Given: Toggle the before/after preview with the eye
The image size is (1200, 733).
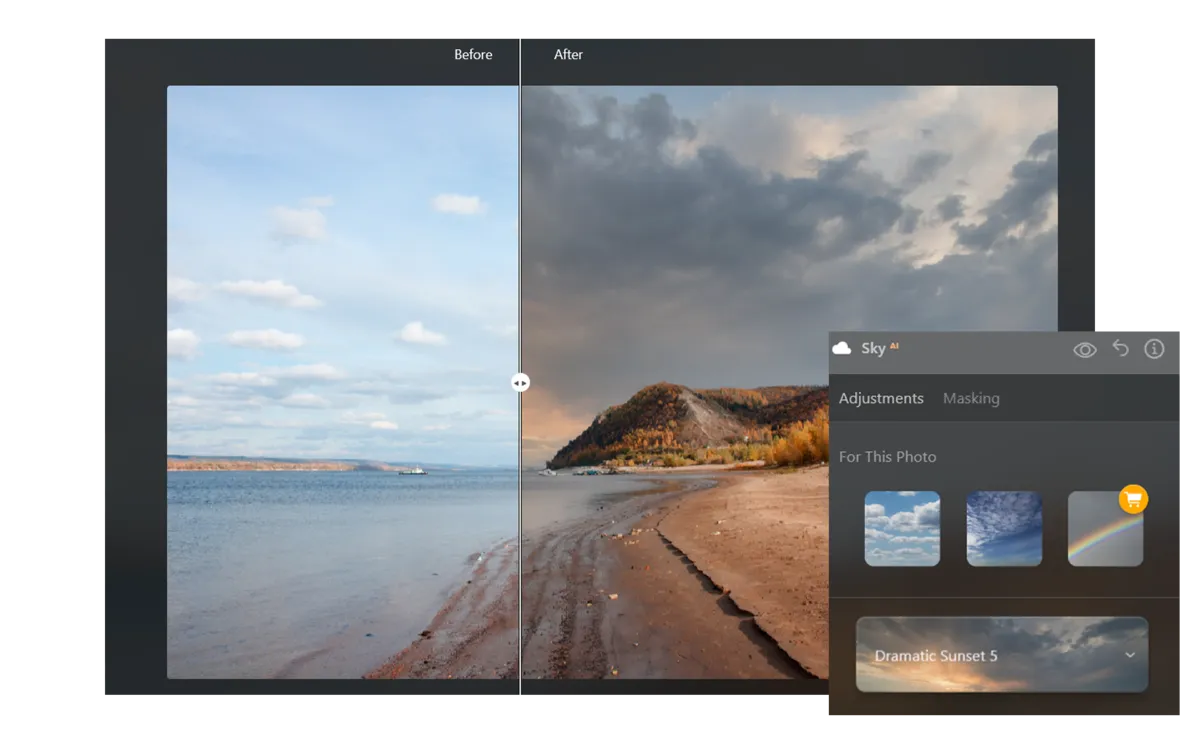Looking at the screenshot, I should click(x=1084, y=349).
